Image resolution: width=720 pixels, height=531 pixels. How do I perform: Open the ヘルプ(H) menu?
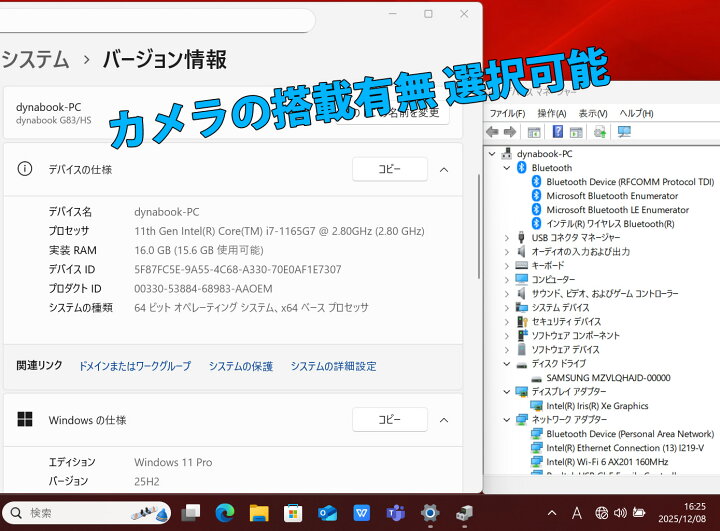636,113
